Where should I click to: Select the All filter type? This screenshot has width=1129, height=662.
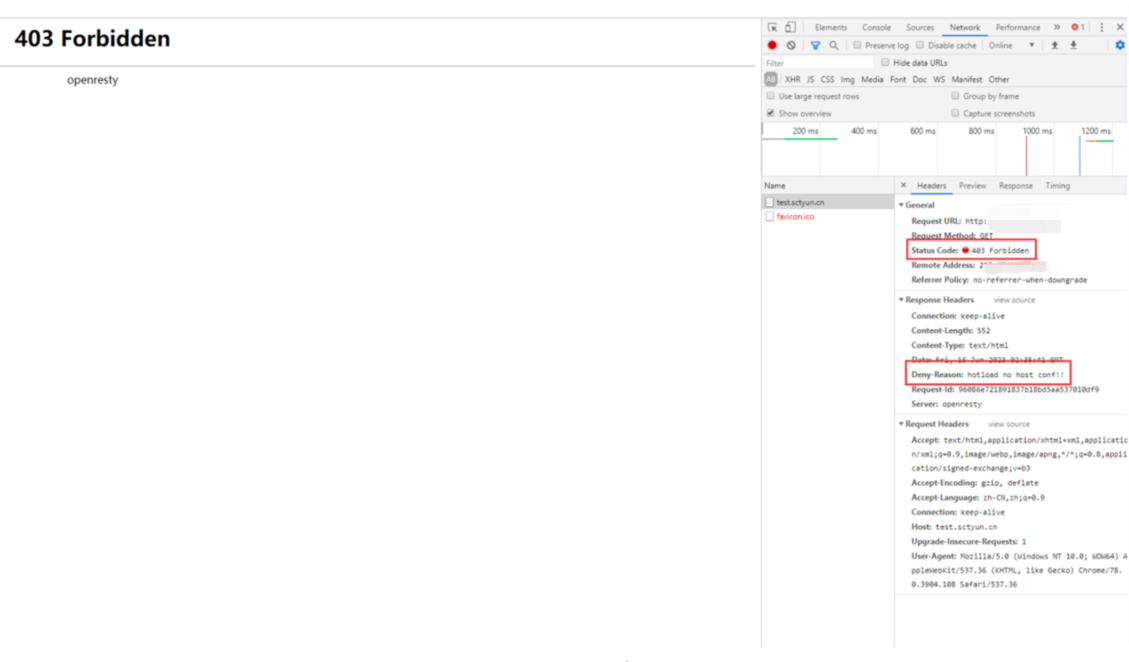(770, 79)
